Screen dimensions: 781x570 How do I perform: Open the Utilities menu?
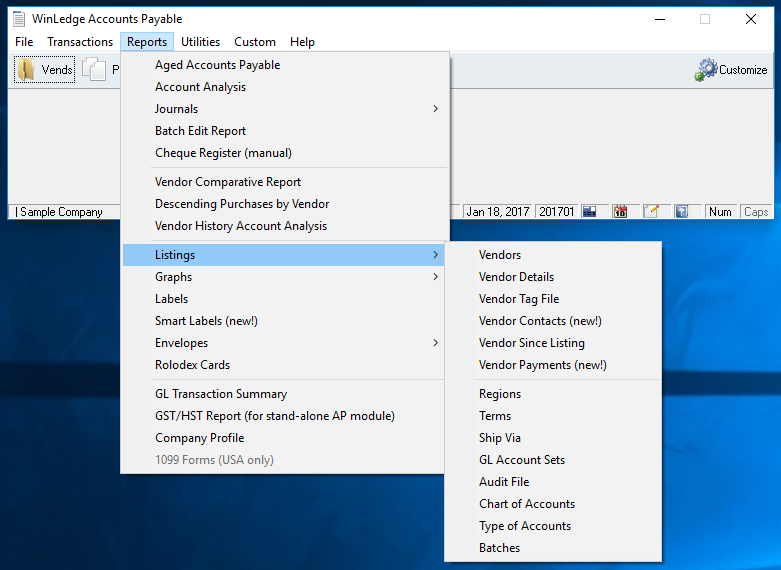(x=201, y=42)
